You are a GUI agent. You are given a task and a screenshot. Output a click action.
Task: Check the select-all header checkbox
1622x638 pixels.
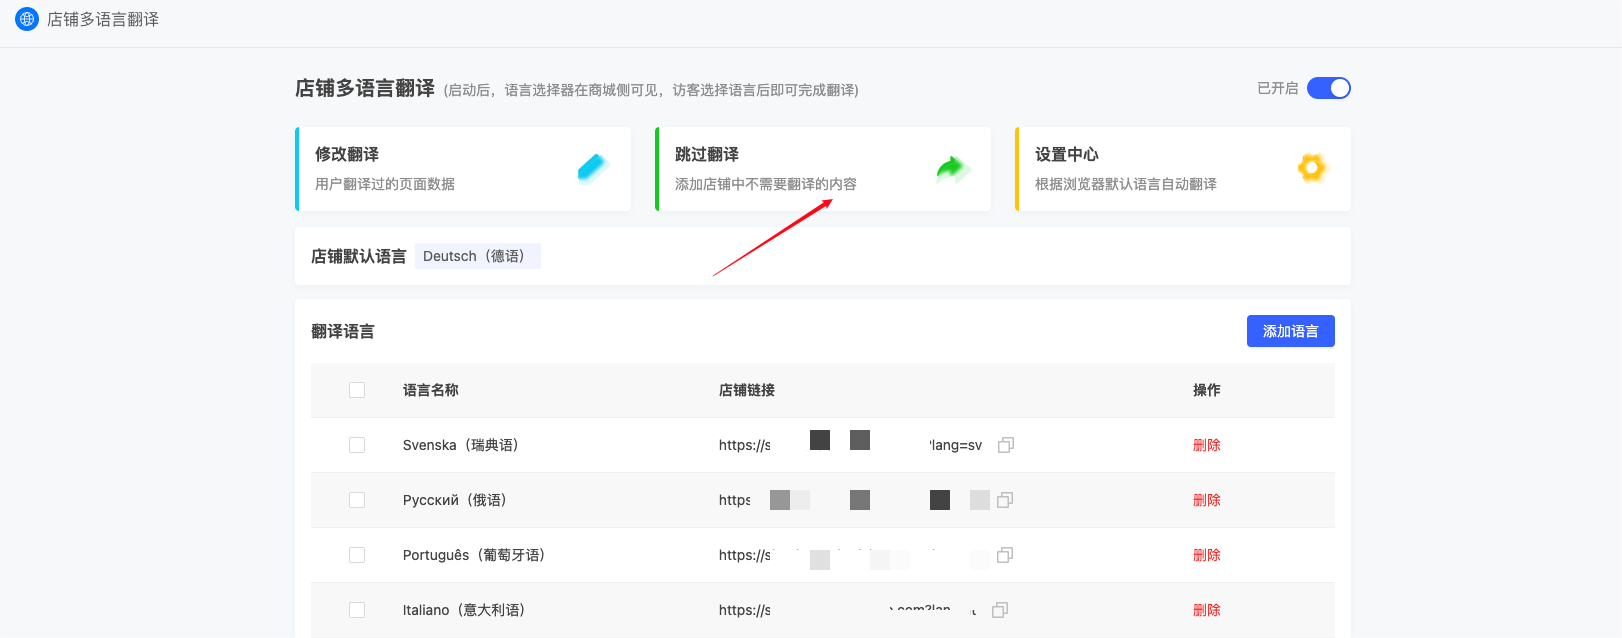357,390
